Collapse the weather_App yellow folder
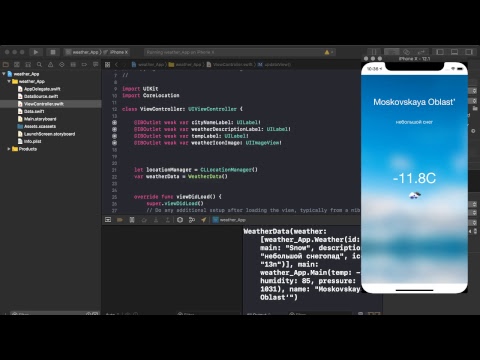This screenshot has width=480, height=360. (x=9, y=81)
